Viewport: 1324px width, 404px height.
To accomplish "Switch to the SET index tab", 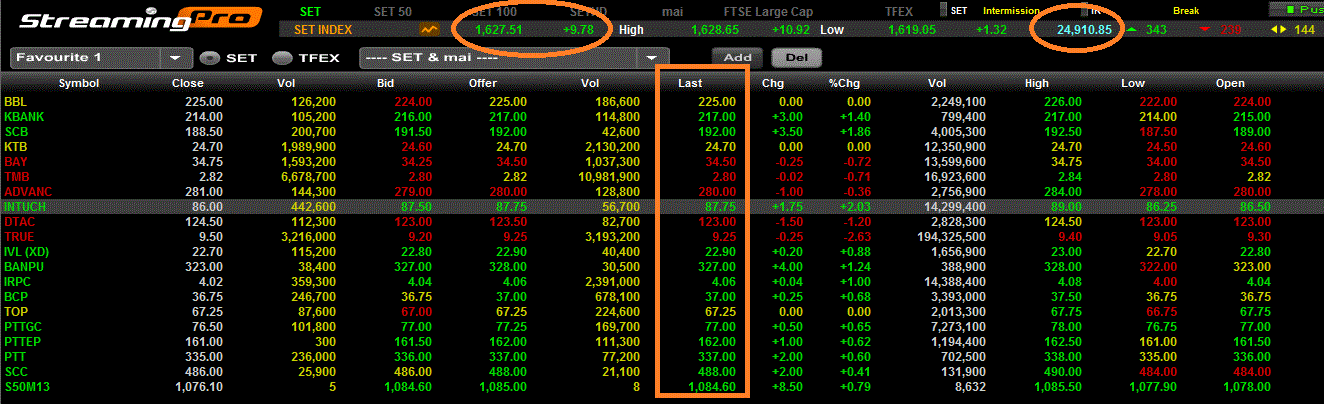I will (310, 11).
